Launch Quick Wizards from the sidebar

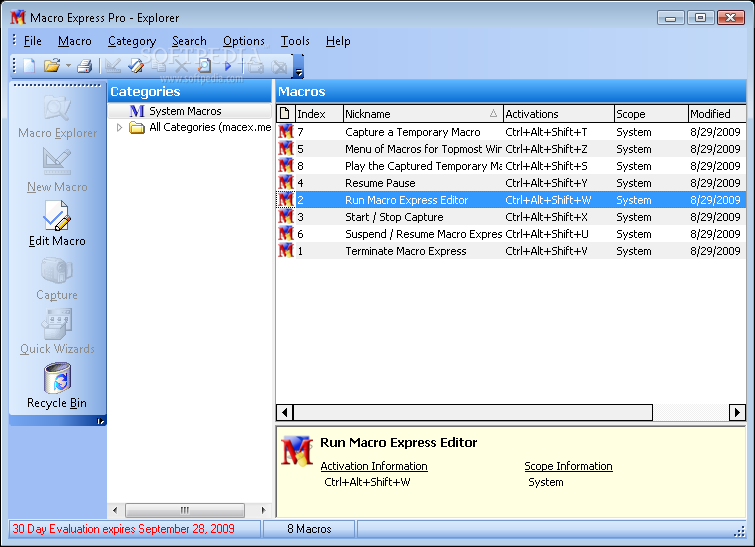pos(57,332)
